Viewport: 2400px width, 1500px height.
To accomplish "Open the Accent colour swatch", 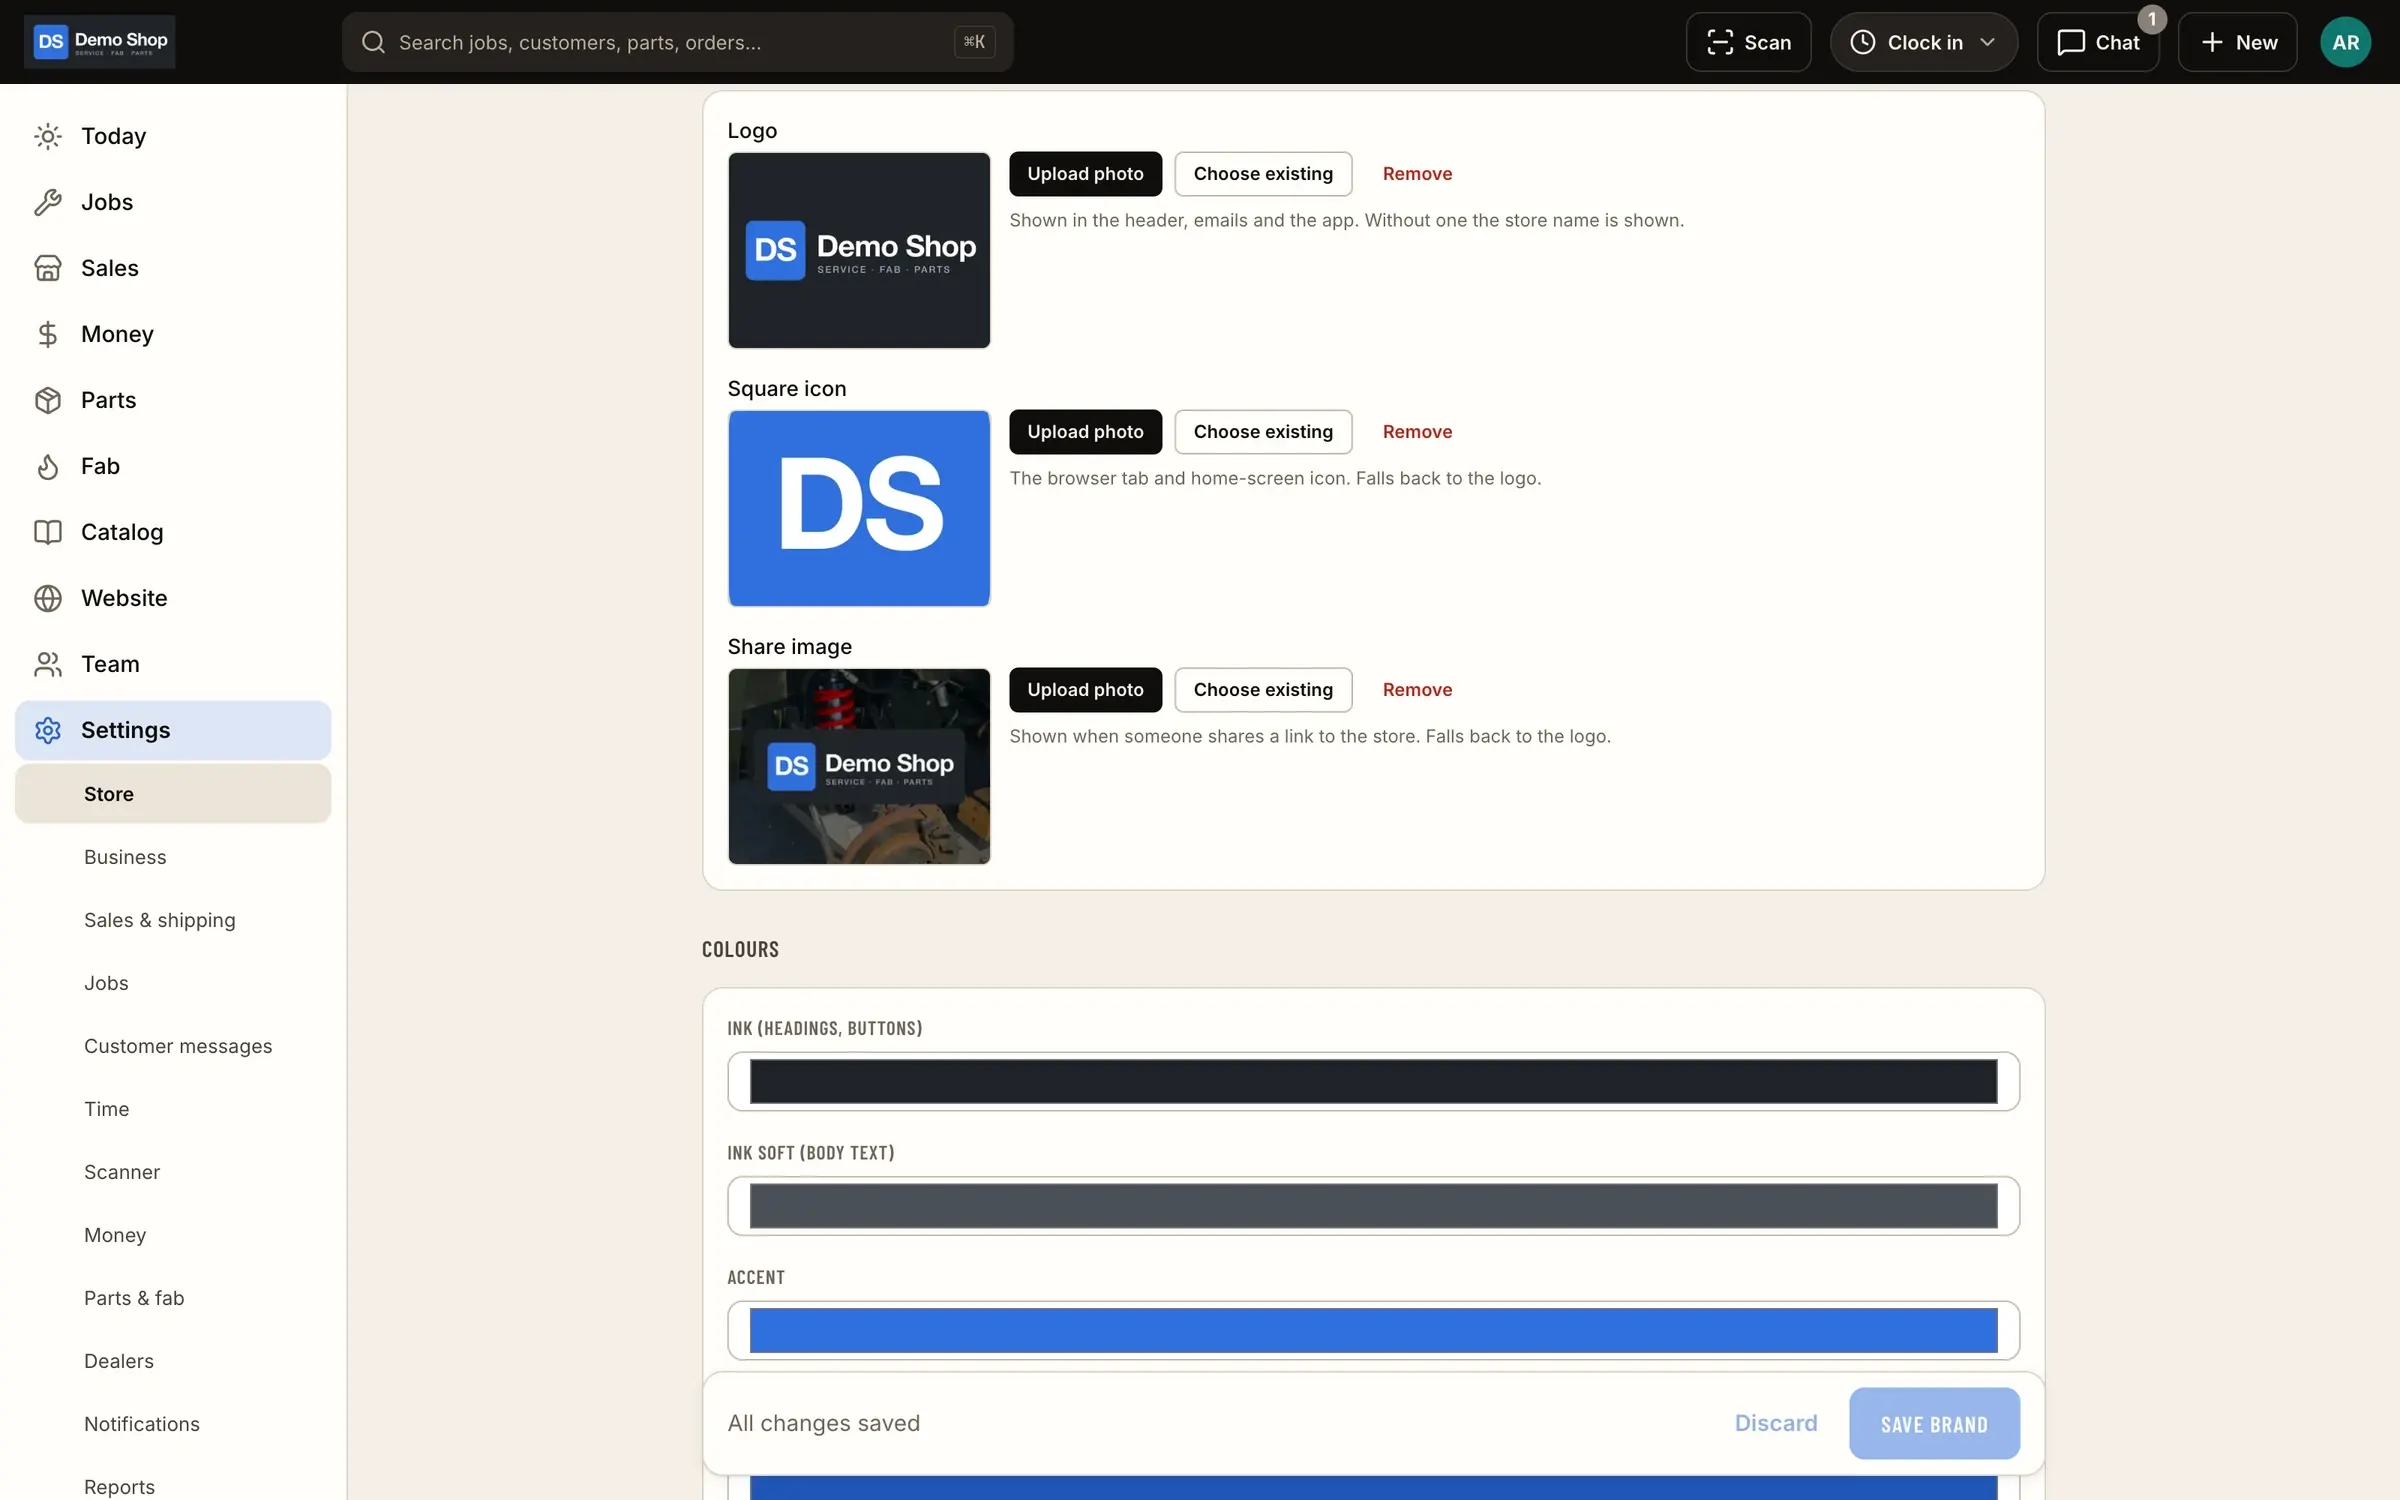I will [x=1373, y=1331].
